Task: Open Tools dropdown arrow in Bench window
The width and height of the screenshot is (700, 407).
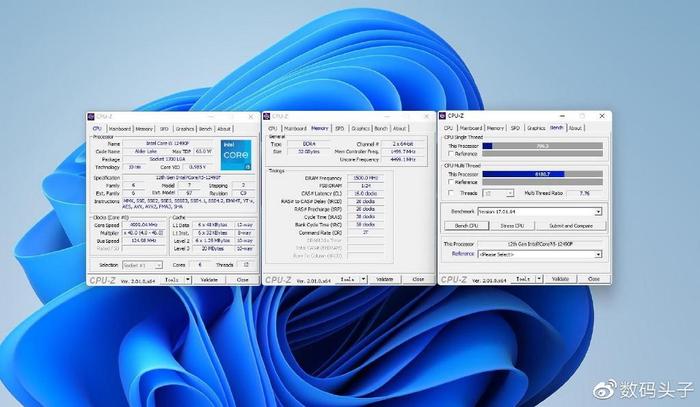Action: coord(539,279)
